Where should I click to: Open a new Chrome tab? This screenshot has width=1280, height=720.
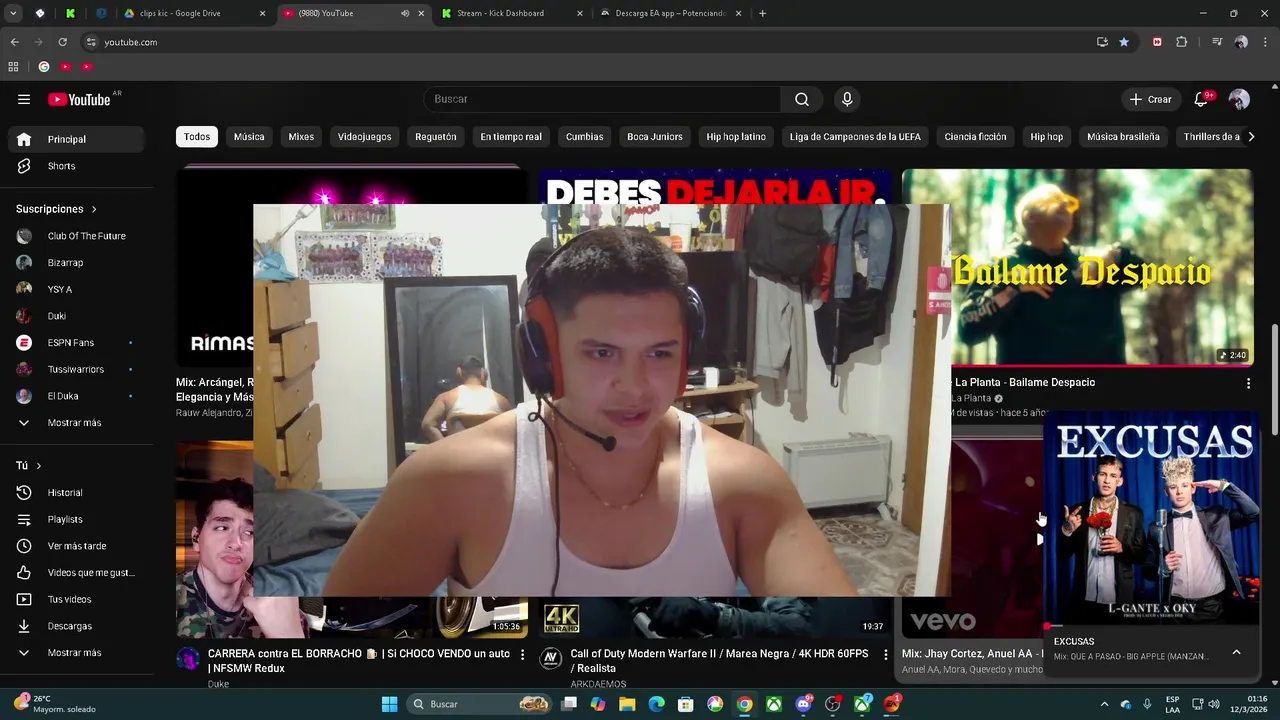(762, 13)
